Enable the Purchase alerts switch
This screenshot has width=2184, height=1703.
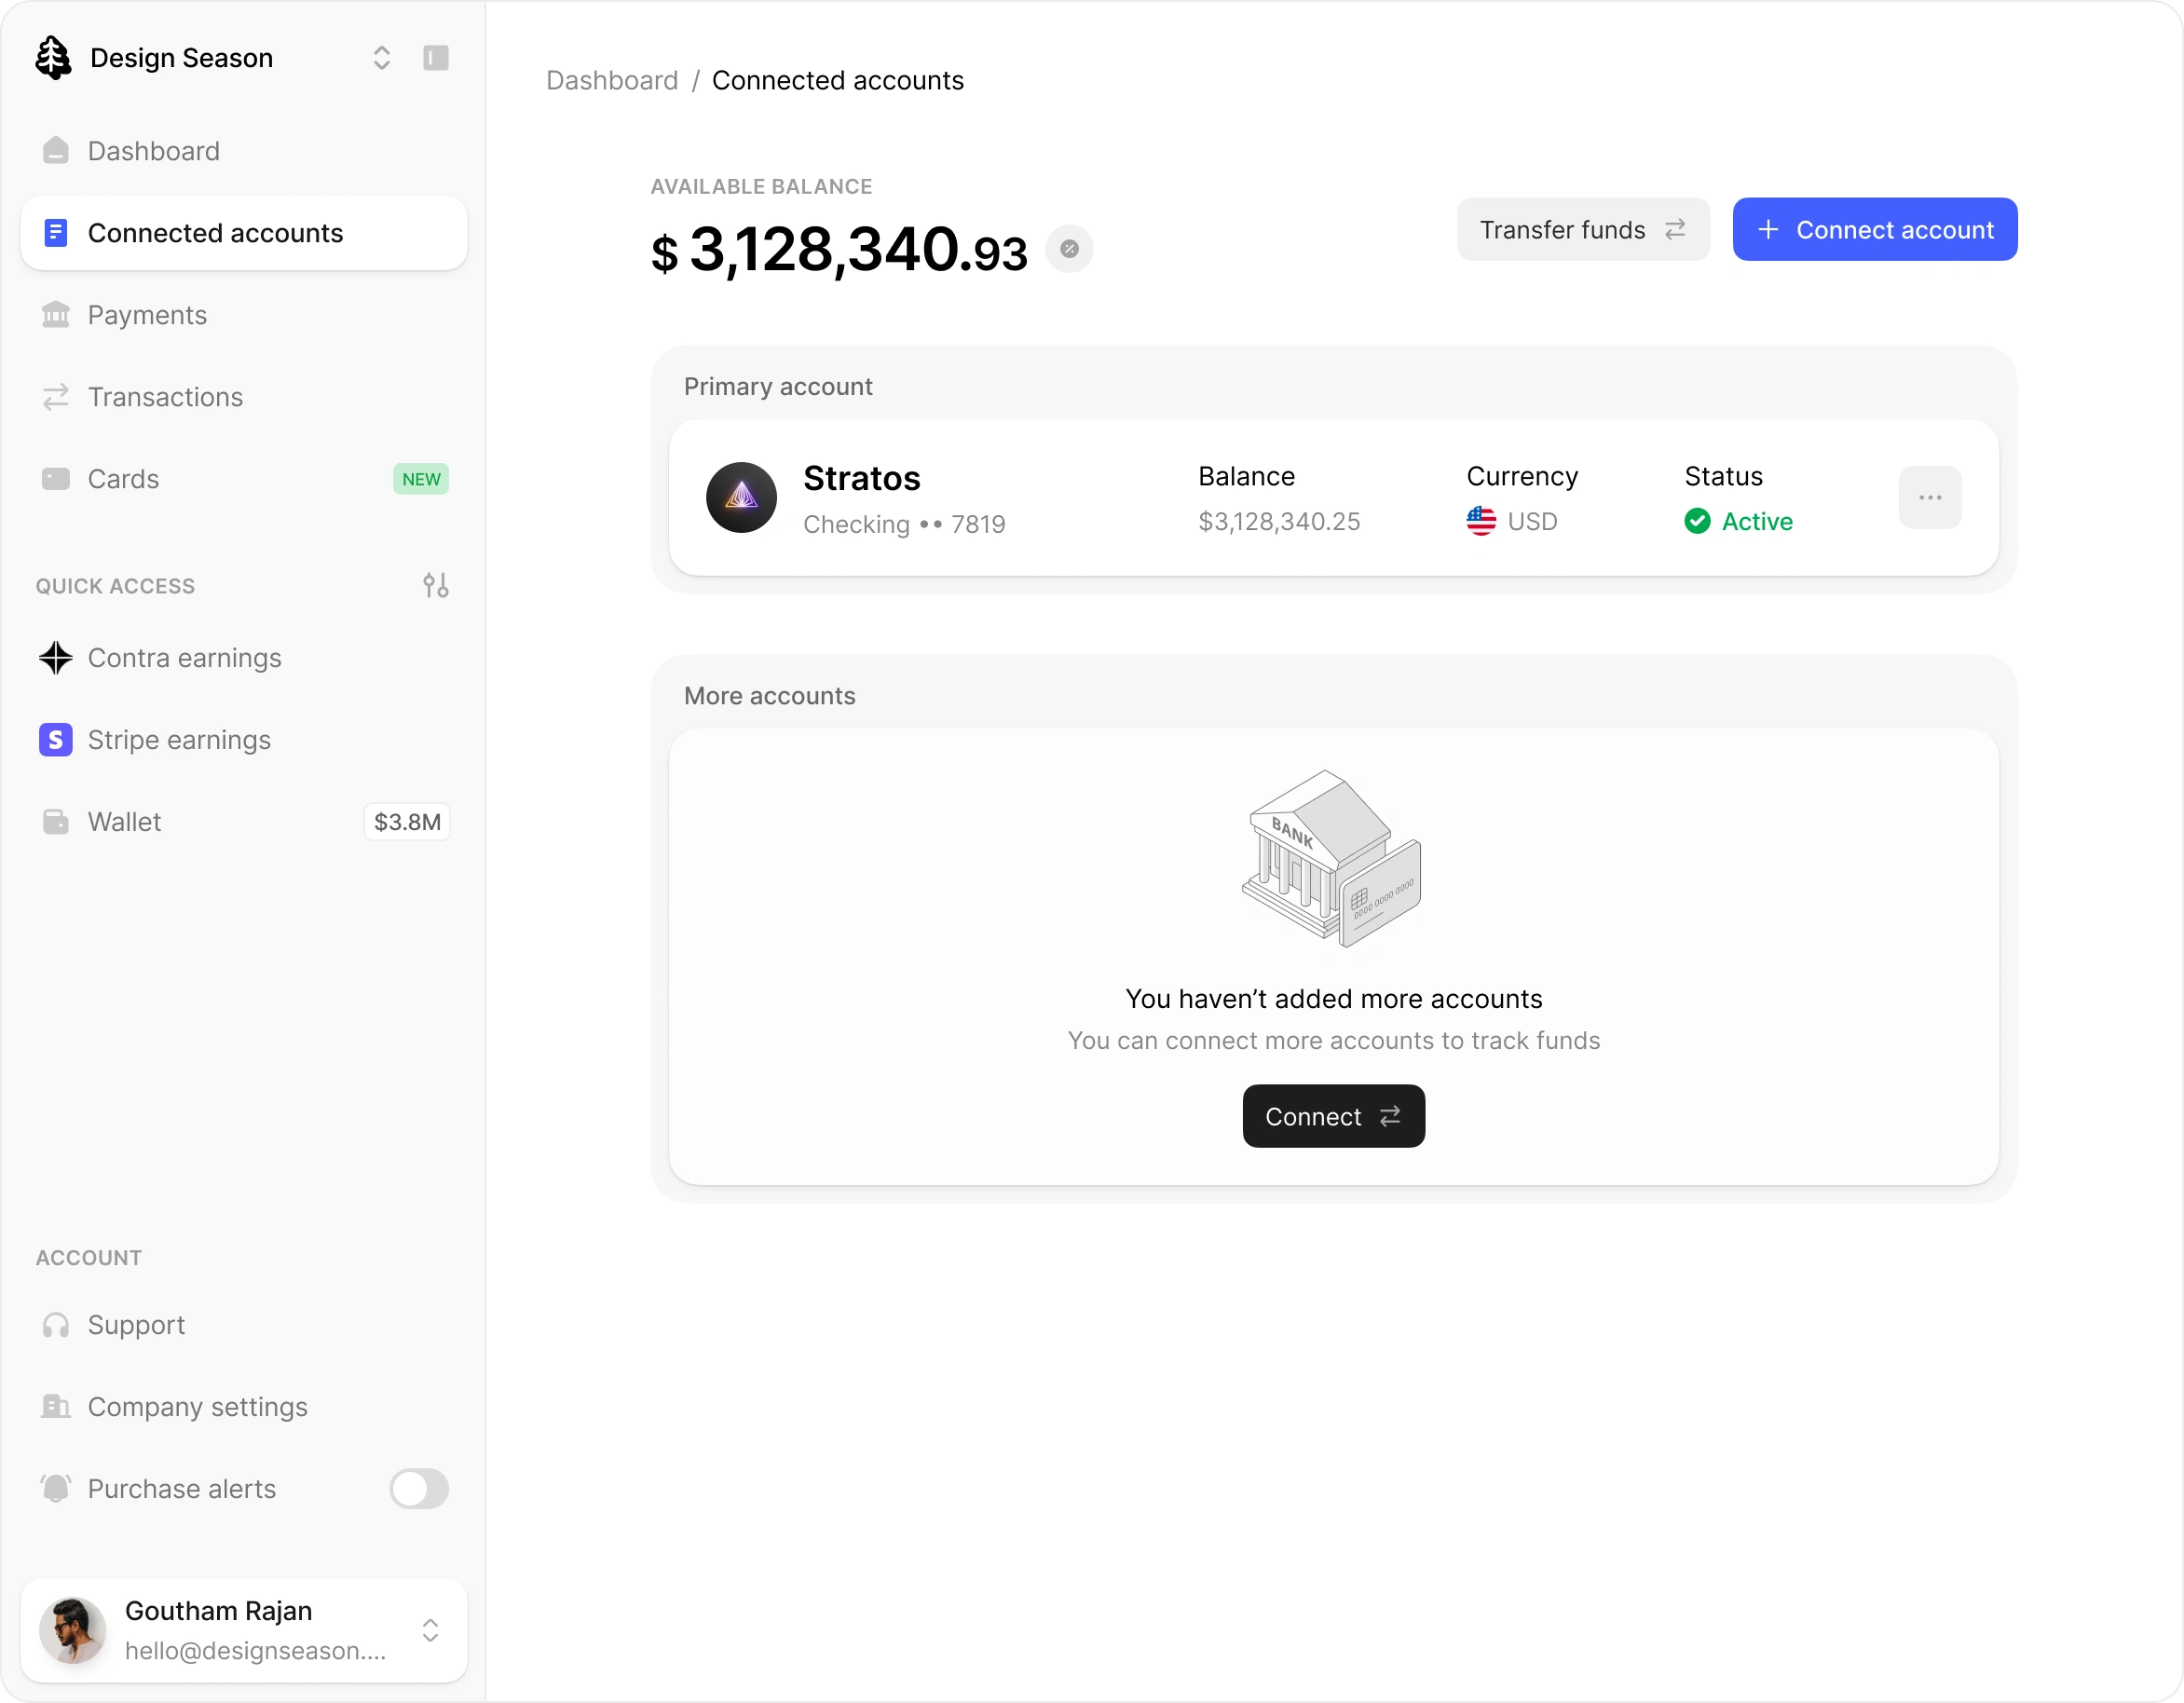pos(419,1489)
